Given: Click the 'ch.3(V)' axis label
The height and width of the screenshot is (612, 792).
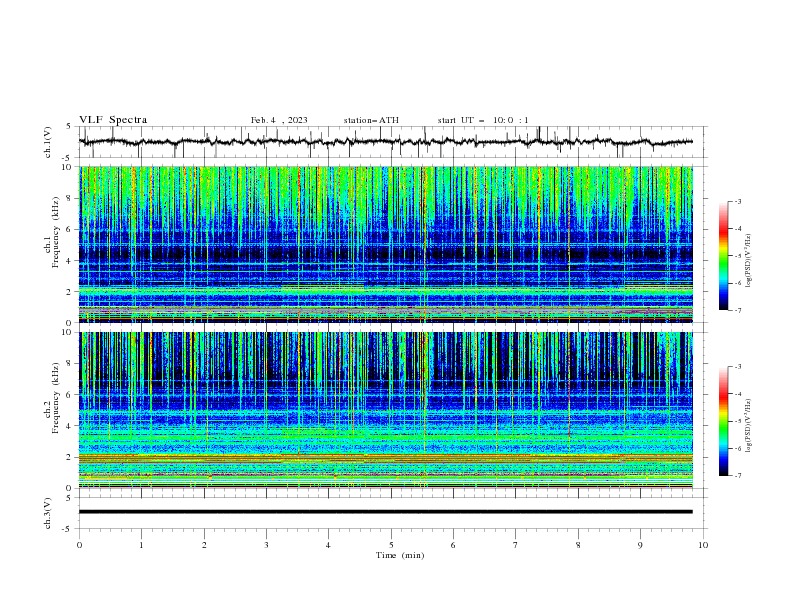Looking at the screenshot, I should [x=48, y=513].
